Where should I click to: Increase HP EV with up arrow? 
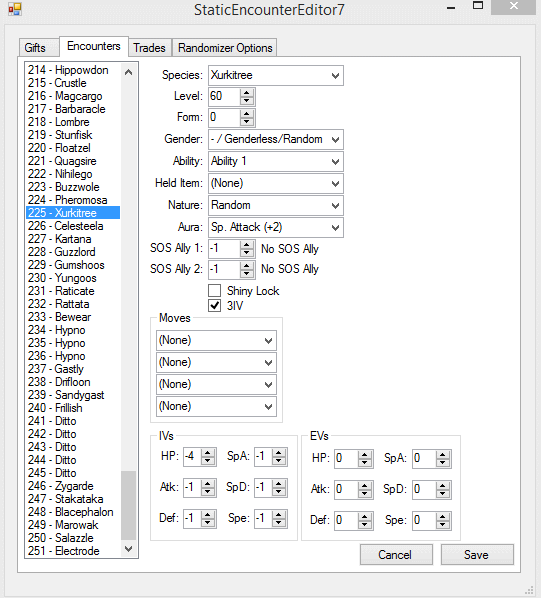pos(365,455)
